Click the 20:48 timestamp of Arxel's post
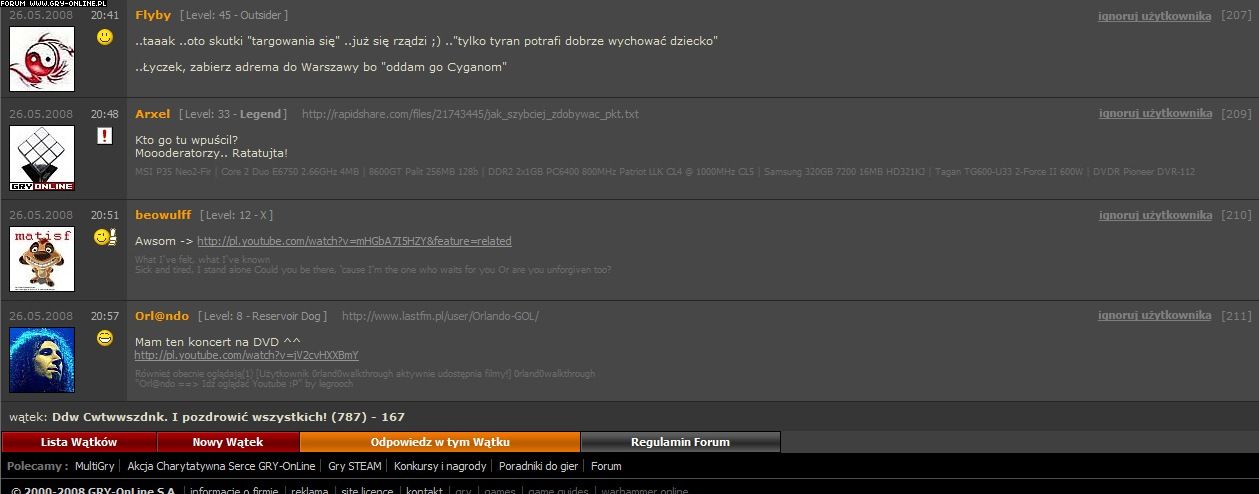This screenshot has height=494, width=1259. [x=104, y=114]
